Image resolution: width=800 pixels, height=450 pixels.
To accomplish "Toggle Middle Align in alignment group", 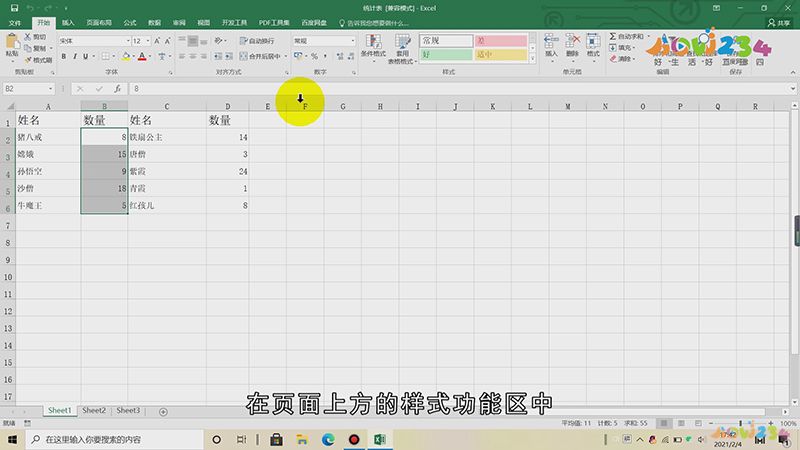I will tap(193, 41).
